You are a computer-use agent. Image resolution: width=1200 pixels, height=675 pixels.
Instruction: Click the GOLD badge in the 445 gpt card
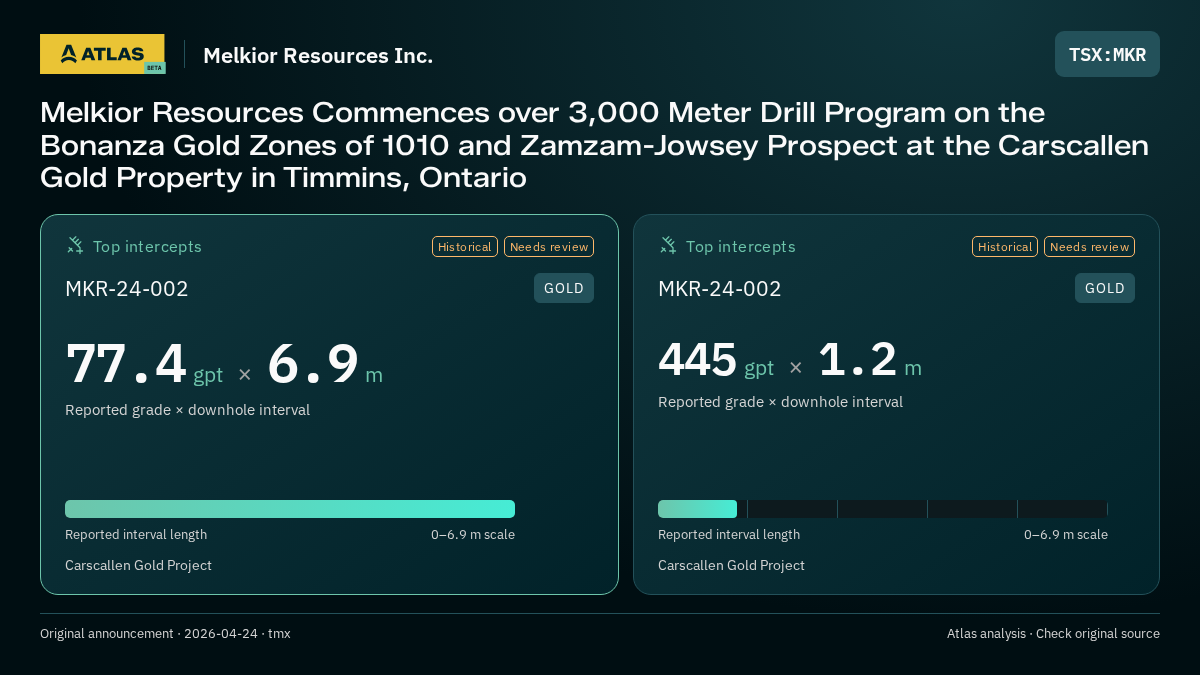coord(1105,288)
